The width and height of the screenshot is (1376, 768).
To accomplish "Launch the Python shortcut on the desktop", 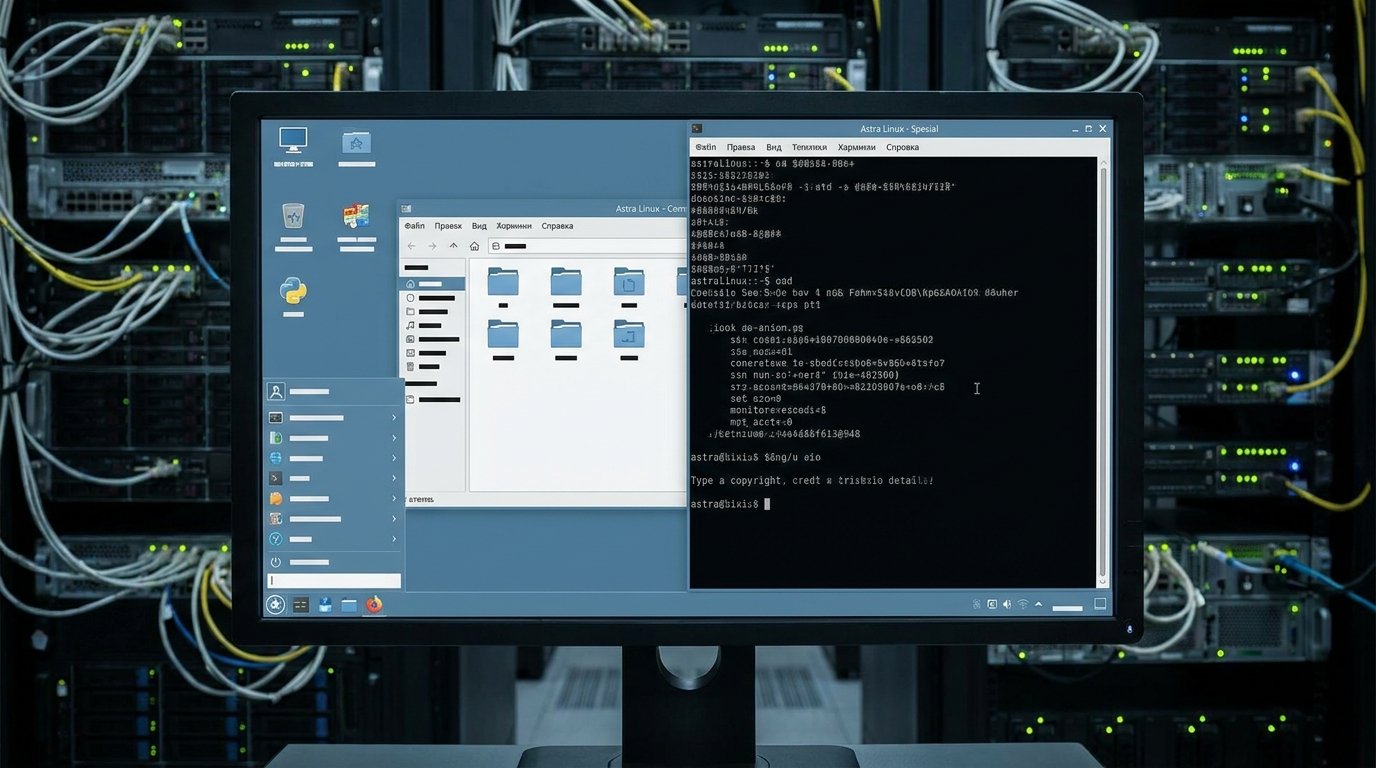I will 293,291.
